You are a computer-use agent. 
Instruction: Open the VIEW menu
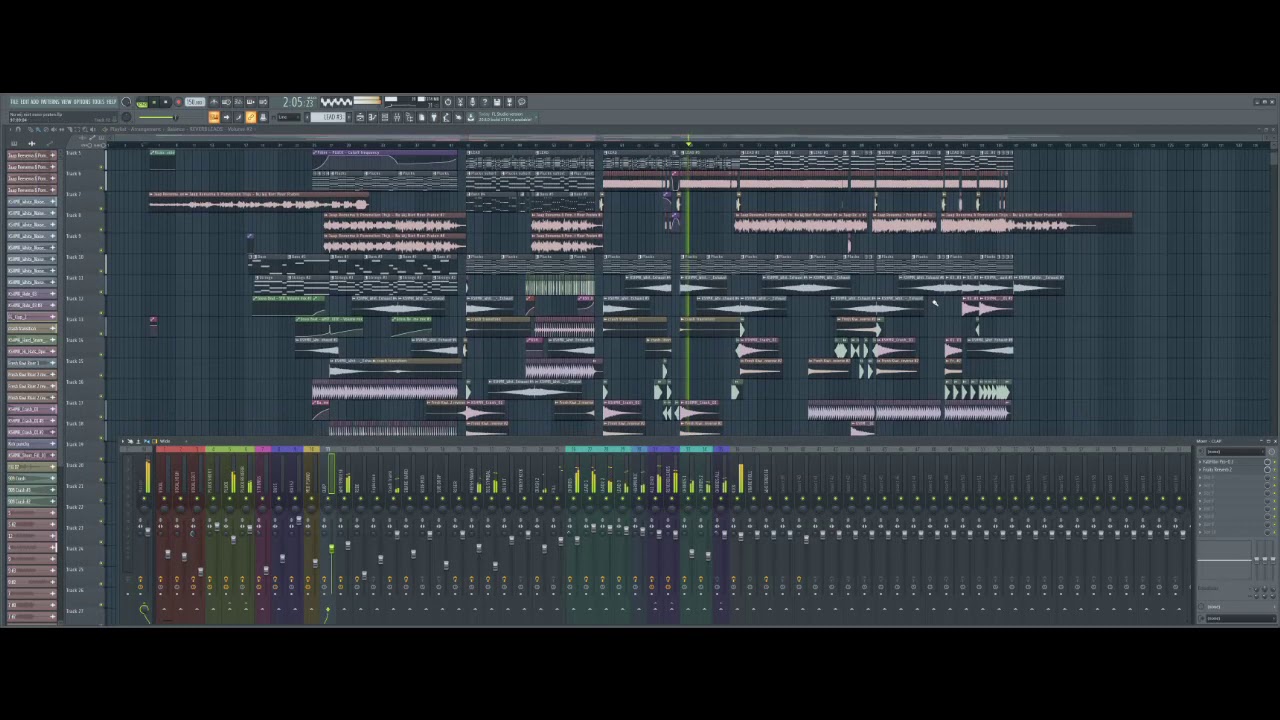(66, 101)
